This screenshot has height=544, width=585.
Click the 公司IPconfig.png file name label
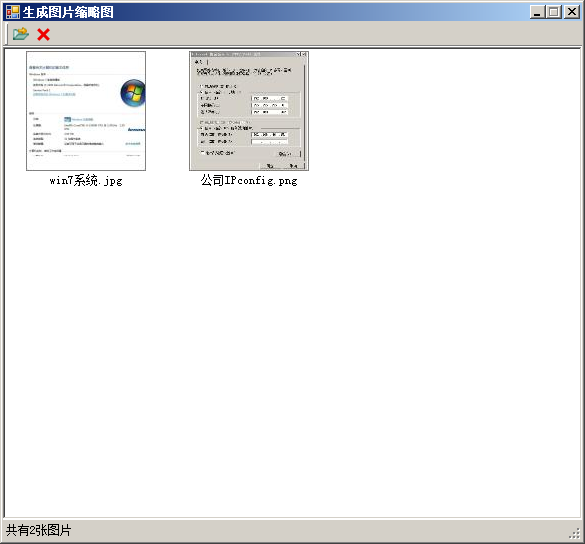click(x=249, y=181)
